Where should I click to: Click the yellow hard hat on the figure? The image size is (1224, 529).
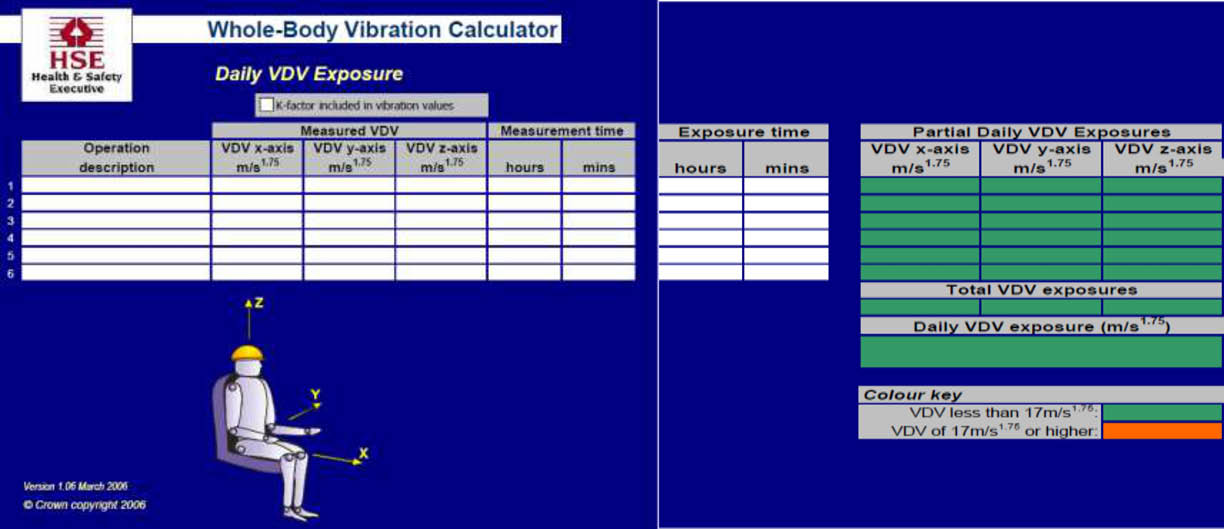pos(246,352)
